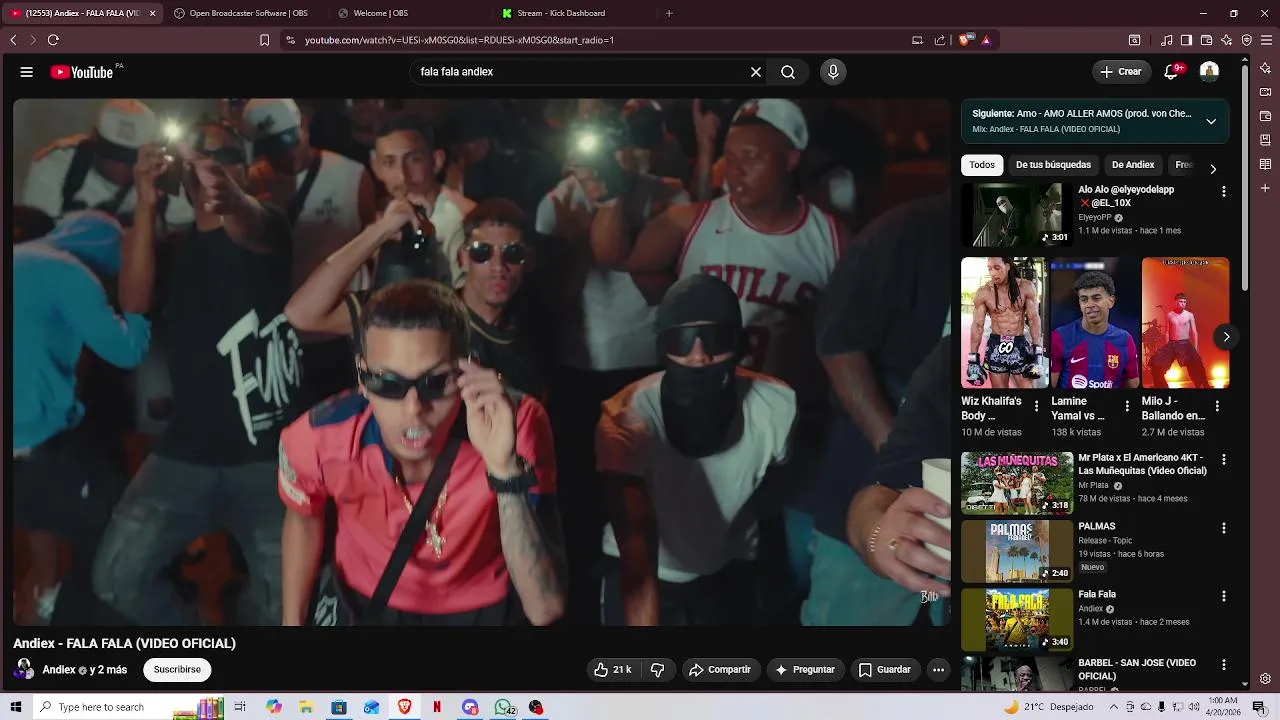The image size is (1280, 720).
Task: Open options for Wiz Khalifa short
Action: coord(1036,406)
